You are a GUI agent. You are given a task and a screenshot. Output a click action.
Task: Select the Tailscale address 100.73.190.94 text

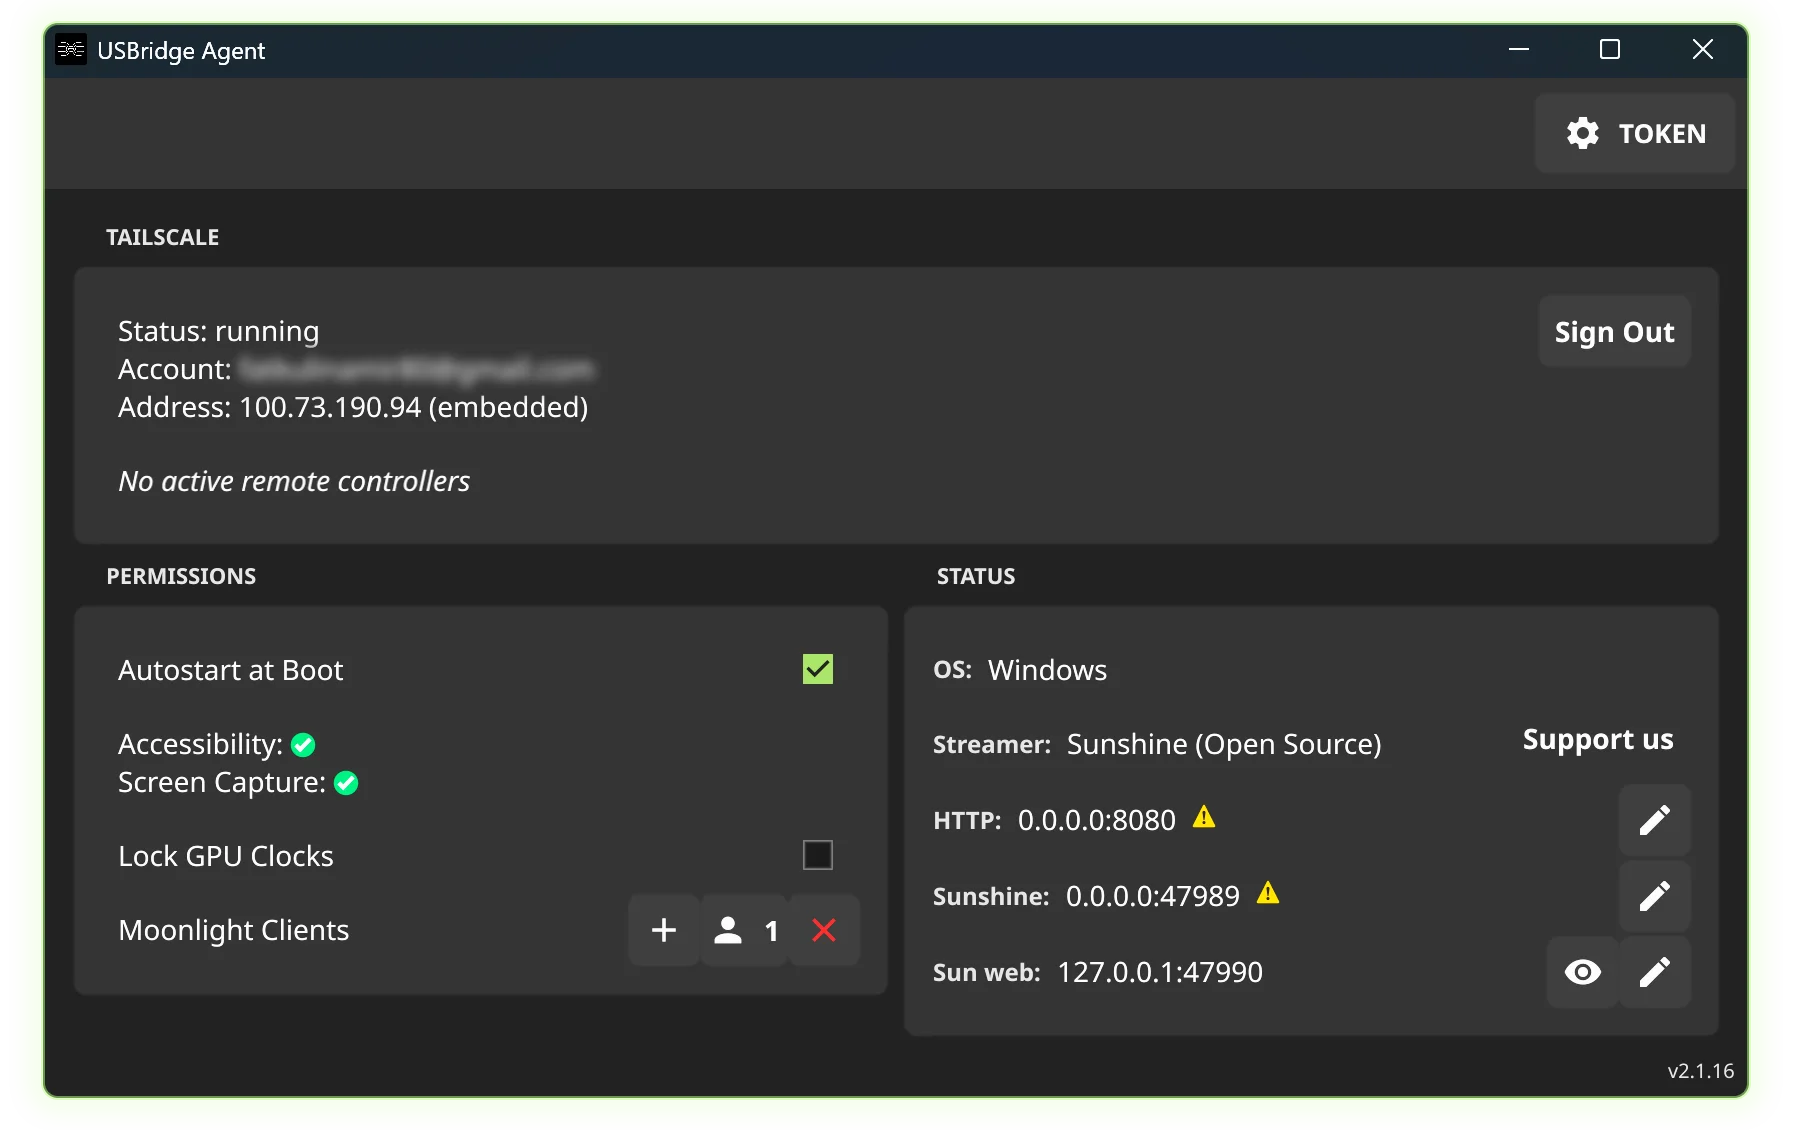pos(330,408)
